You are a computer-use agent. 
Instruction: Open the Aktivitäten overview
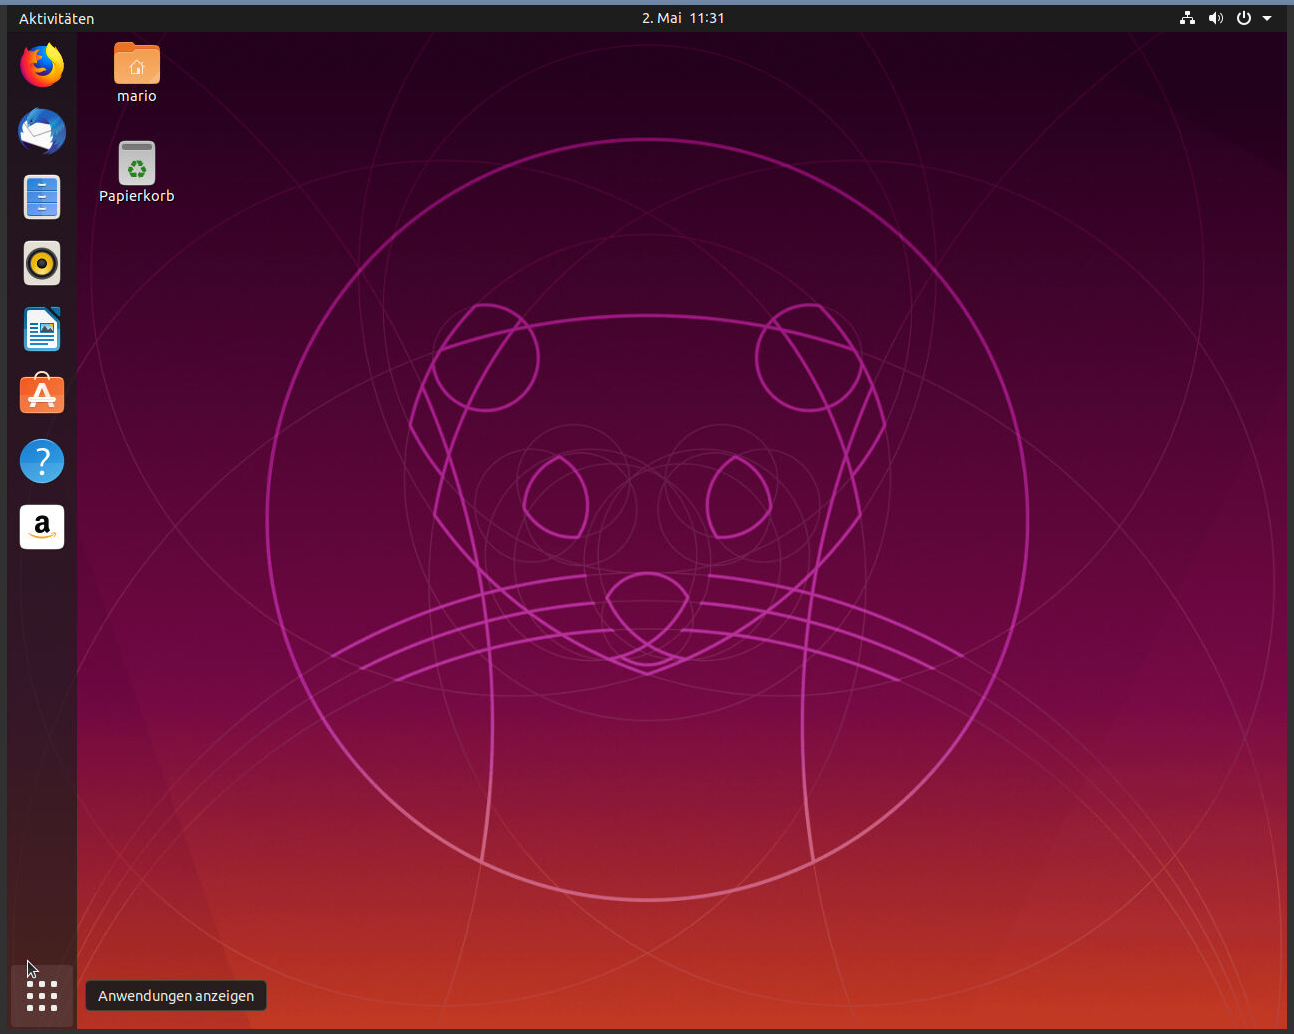click(x=57, y=18)
